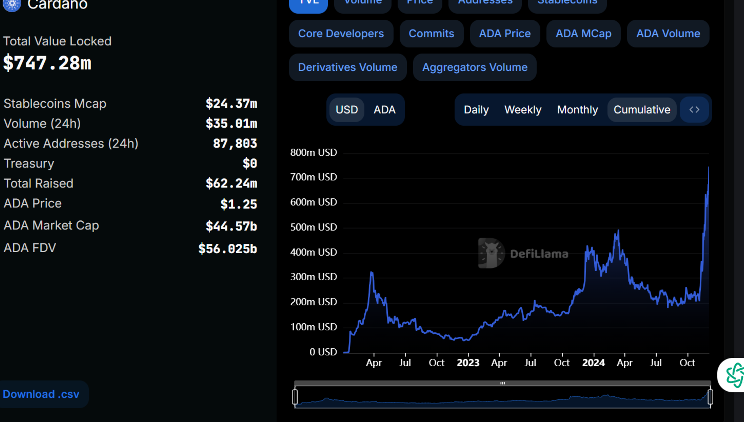The height and width of the screenshot is (422, 744).
Task: Select the Monthly interval
Action: coord(577,110)
